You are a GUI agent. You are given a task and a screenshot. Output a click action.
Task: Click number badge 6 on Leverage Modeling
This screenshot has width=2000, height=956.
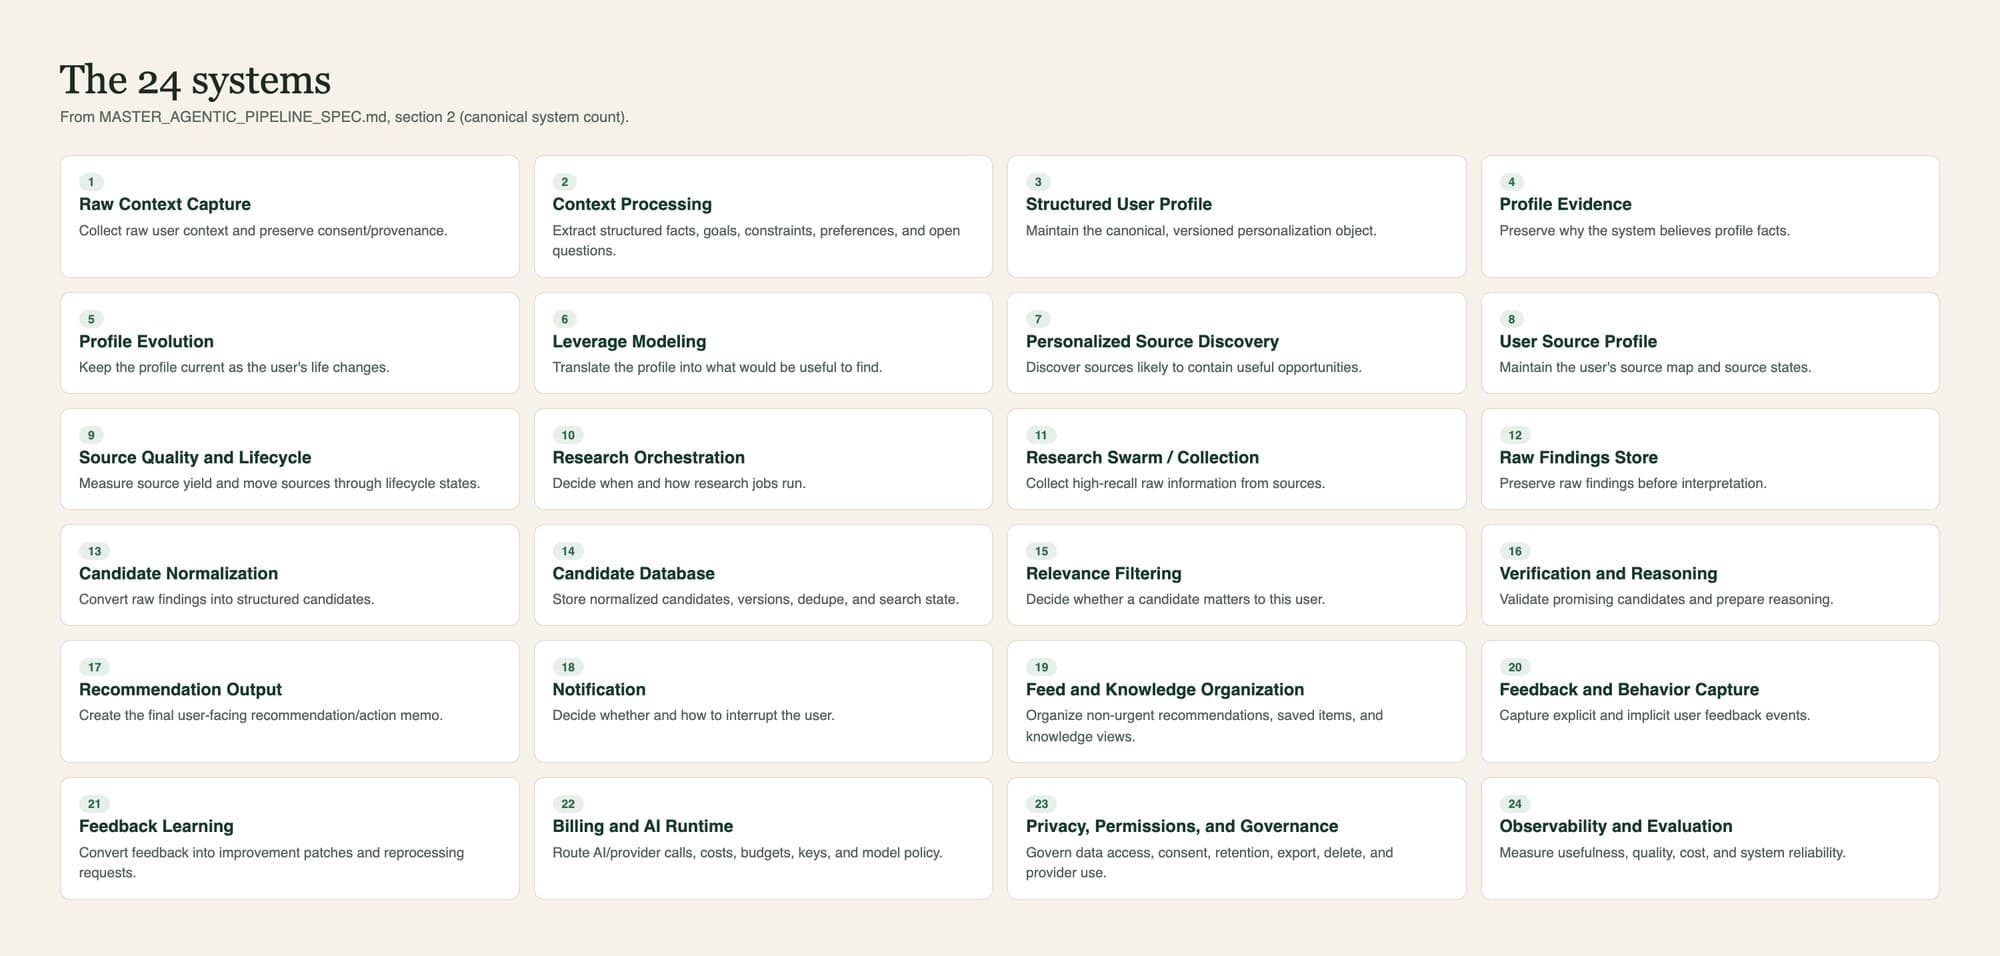click(x=564, y=319)
